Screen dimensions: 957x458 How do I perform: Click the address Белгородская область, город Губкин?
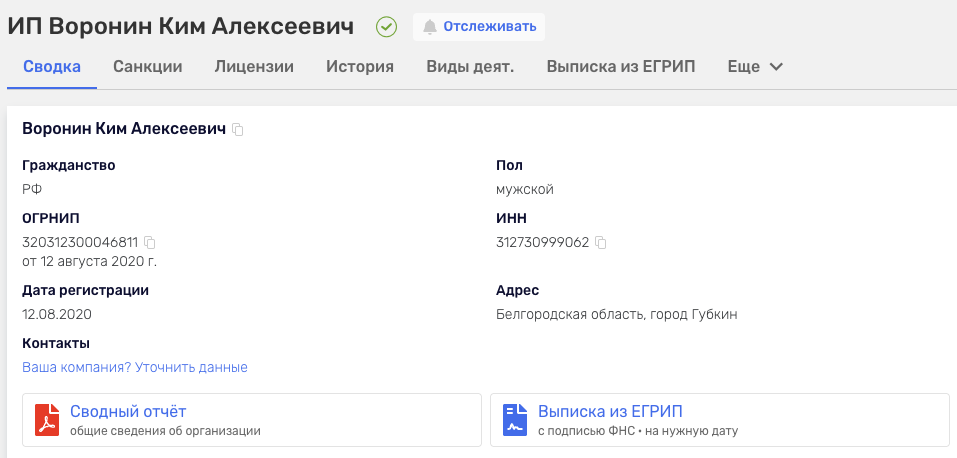tap(617, 314)
